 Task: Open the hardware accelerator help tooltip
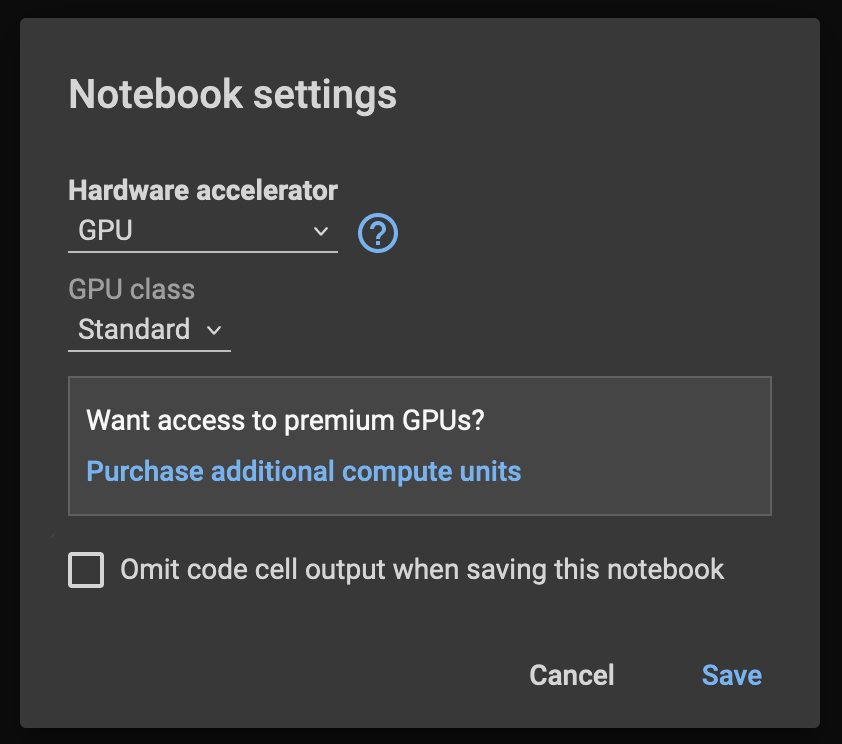pos(377,232)
